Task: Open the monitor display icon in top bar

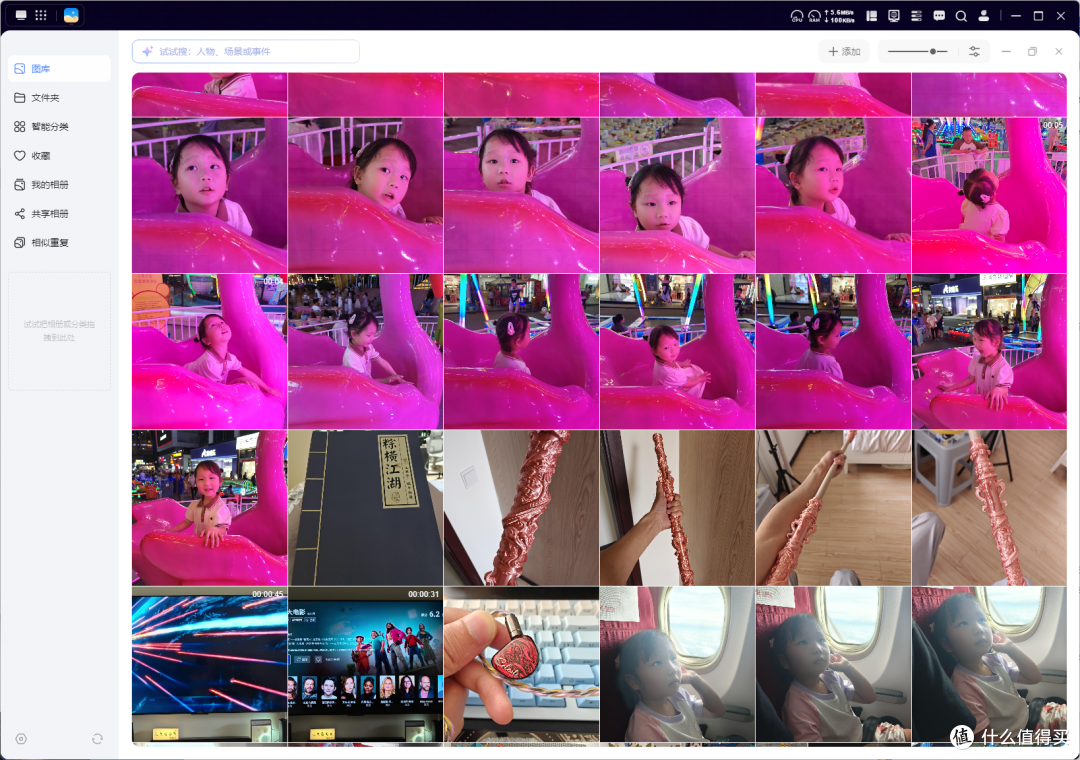Action: click(894, 16)
